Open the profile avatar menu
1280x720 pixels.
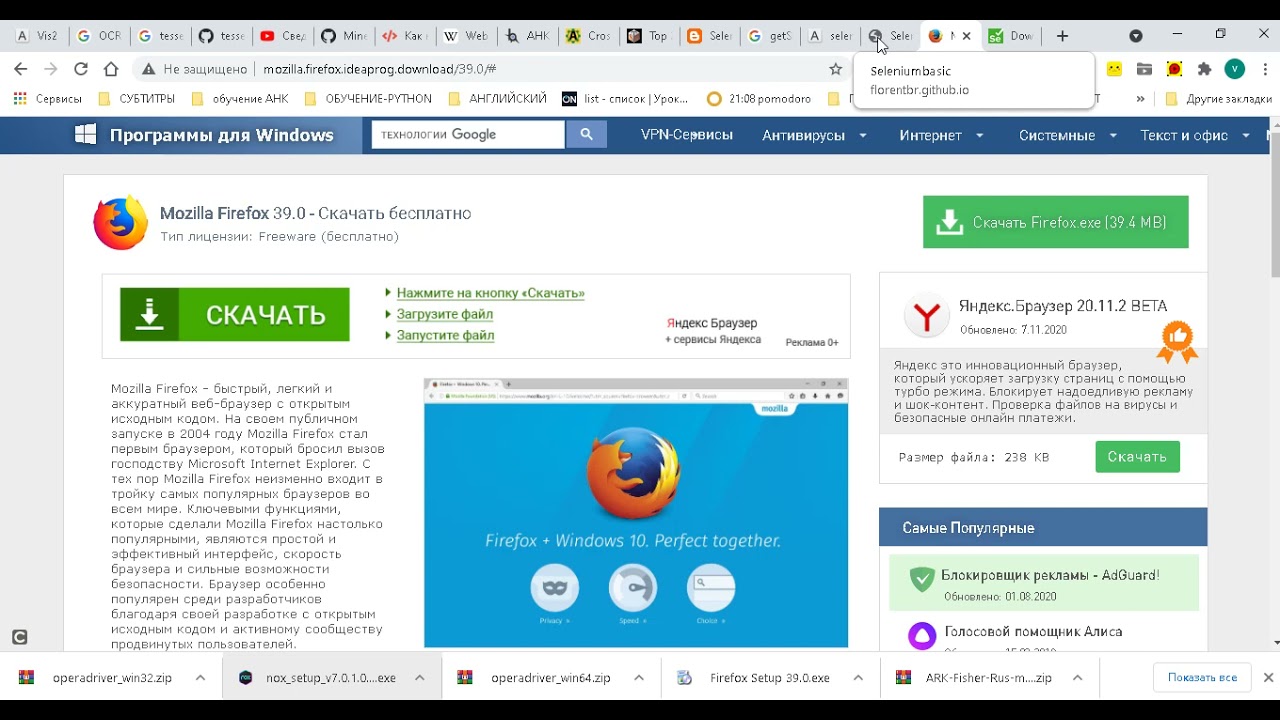click(x=1235, y=69)
